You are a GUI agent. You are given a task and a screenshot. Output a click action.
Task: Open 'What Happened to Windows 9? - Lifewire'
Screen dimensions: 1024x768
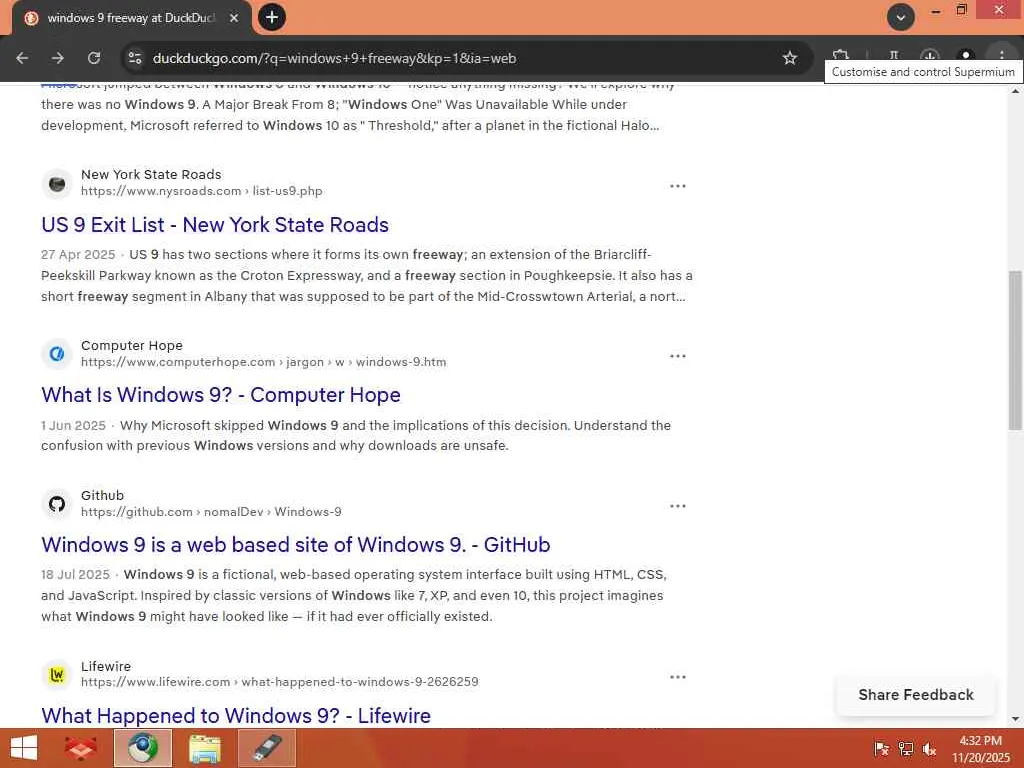[236, 716]
